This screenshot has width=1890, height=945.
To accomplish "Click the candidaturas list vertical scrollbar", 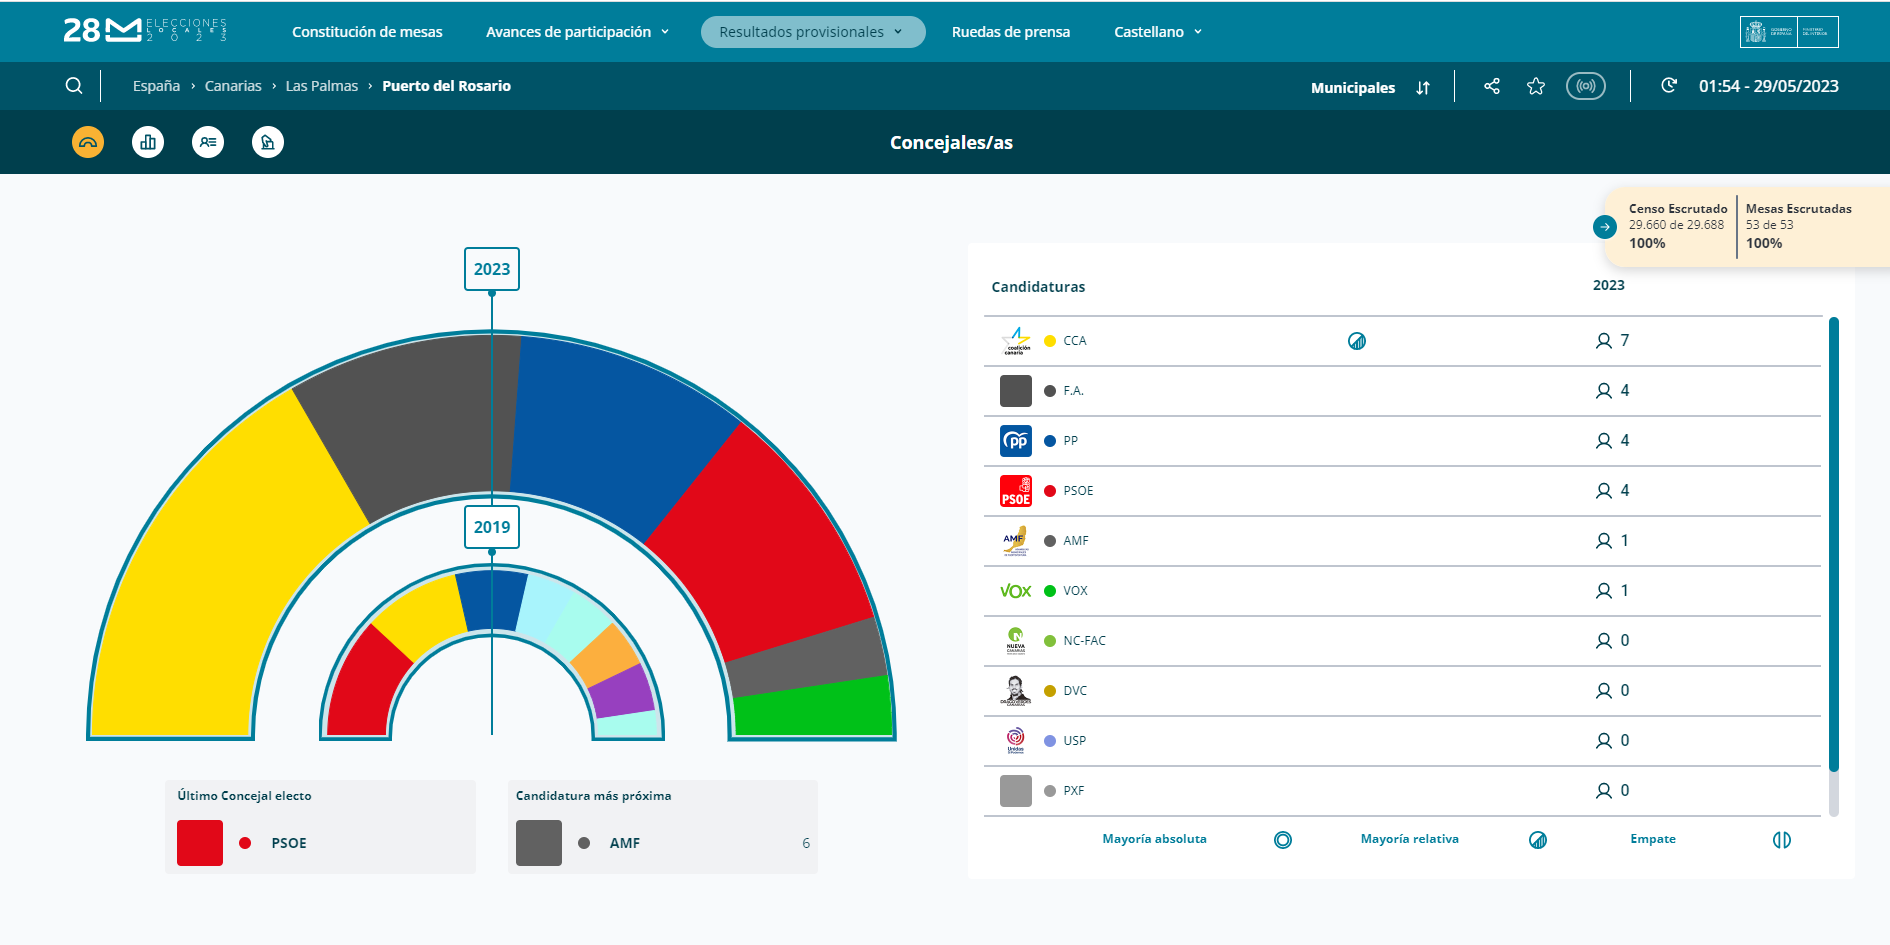I will (1833, 545).
